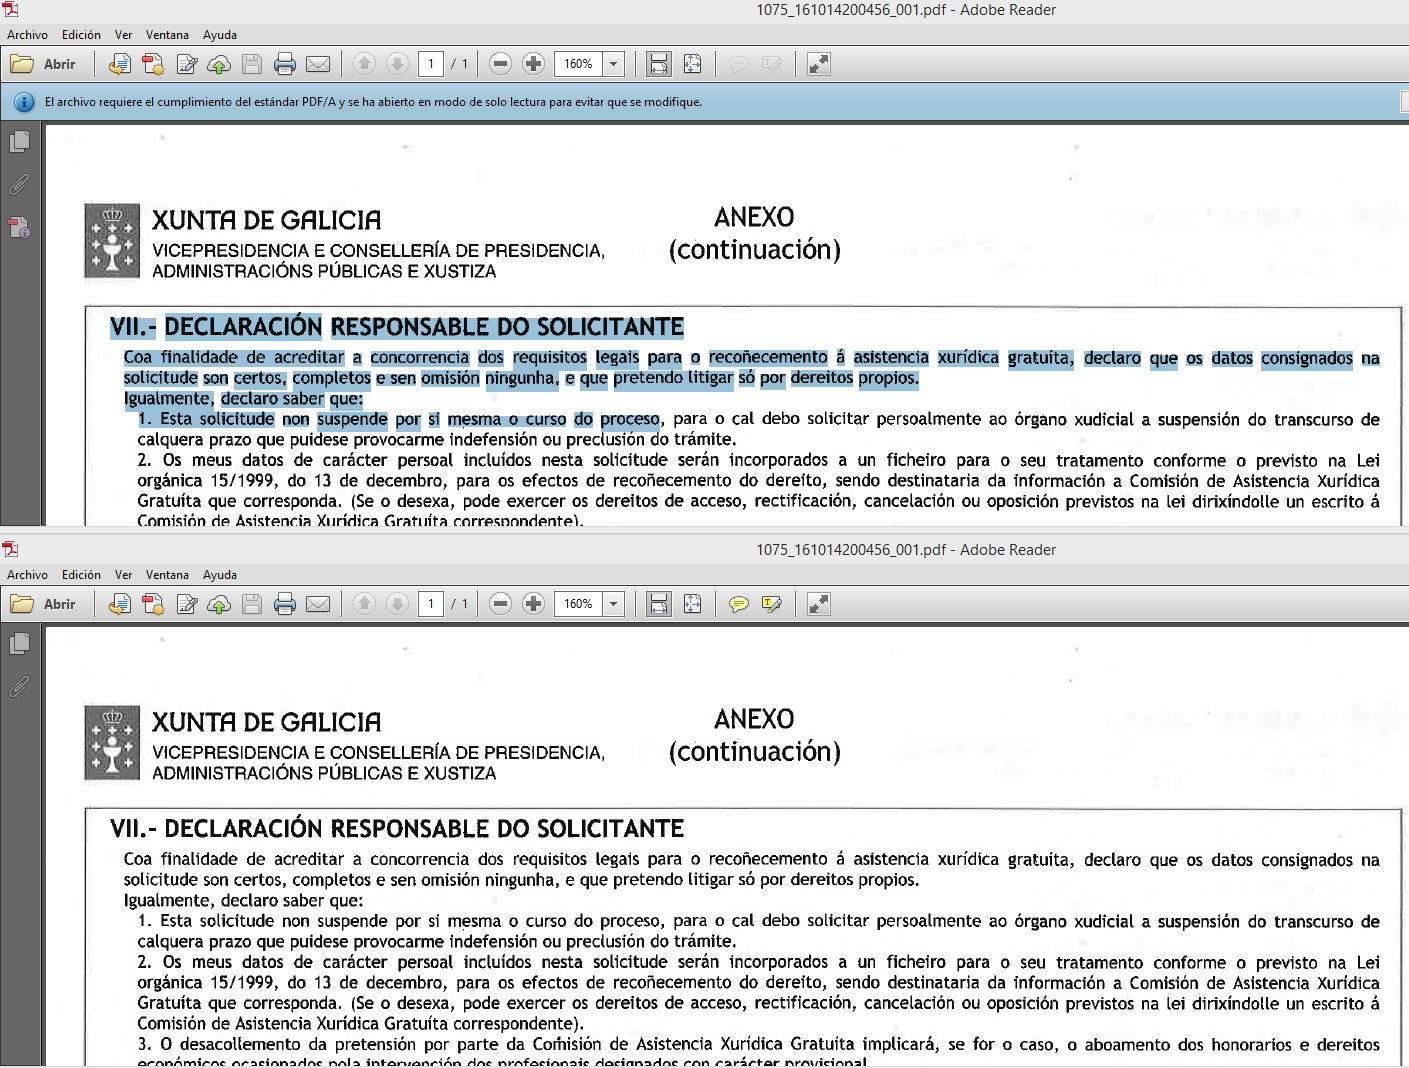
Task: Open the Standards panel icon in the upper sidebar
Action: 19,228
